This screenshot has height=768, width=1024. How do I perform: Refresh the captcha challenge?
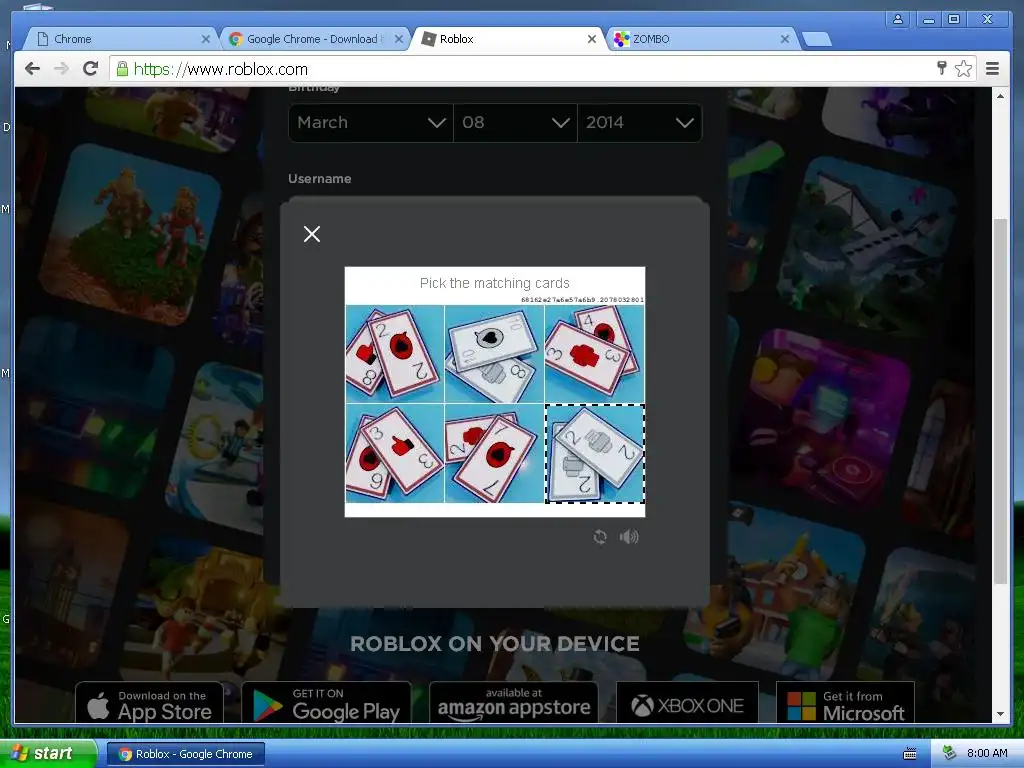tap(600, 537)
